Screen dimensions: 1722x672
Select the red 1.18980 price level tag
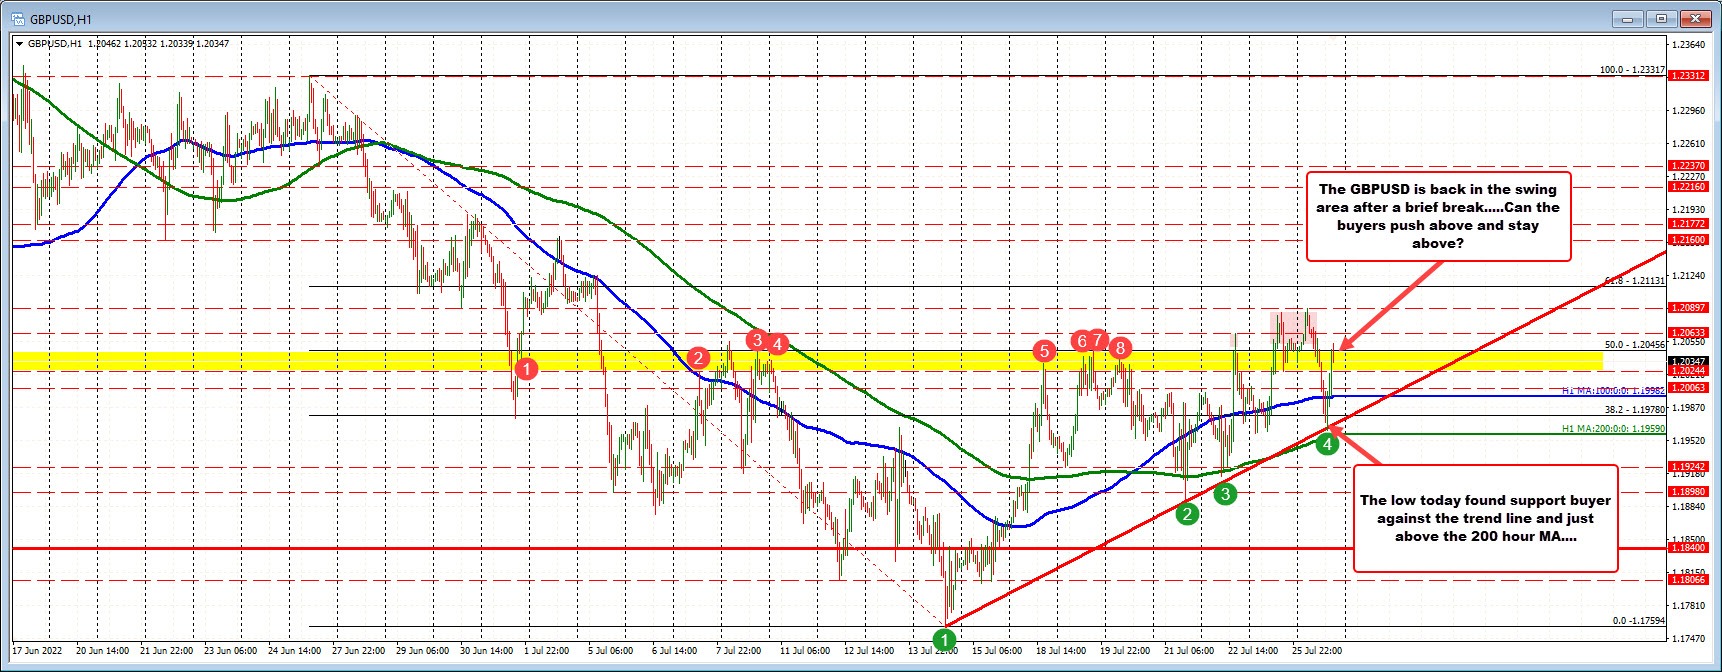(1689, 492)
